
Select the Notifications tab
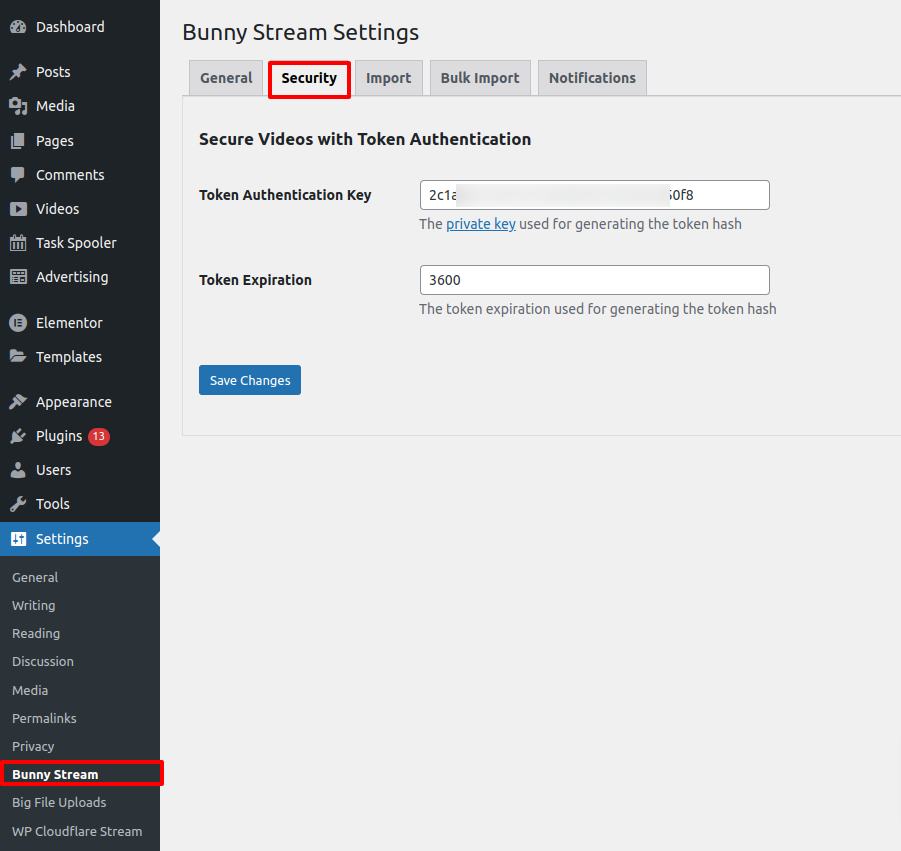[592, 78]
